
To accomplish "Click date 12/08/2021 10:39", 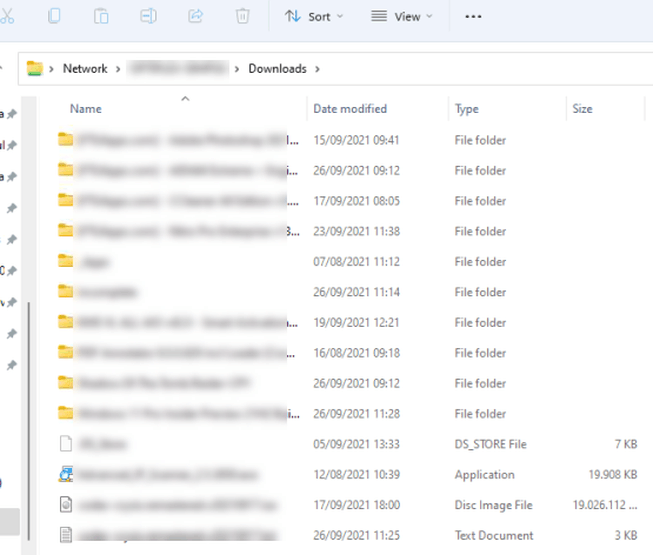I will click(x=356, y=474).
